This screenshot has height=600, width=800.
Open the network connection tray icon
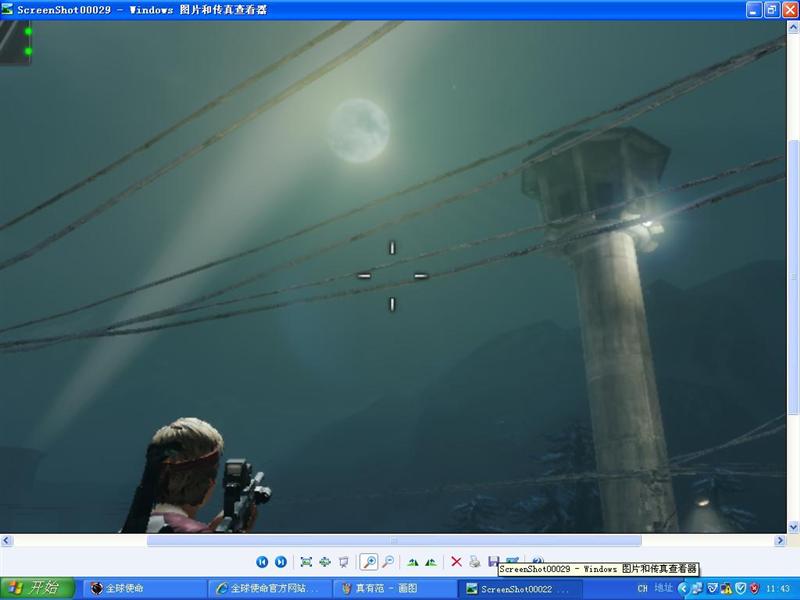697,589
